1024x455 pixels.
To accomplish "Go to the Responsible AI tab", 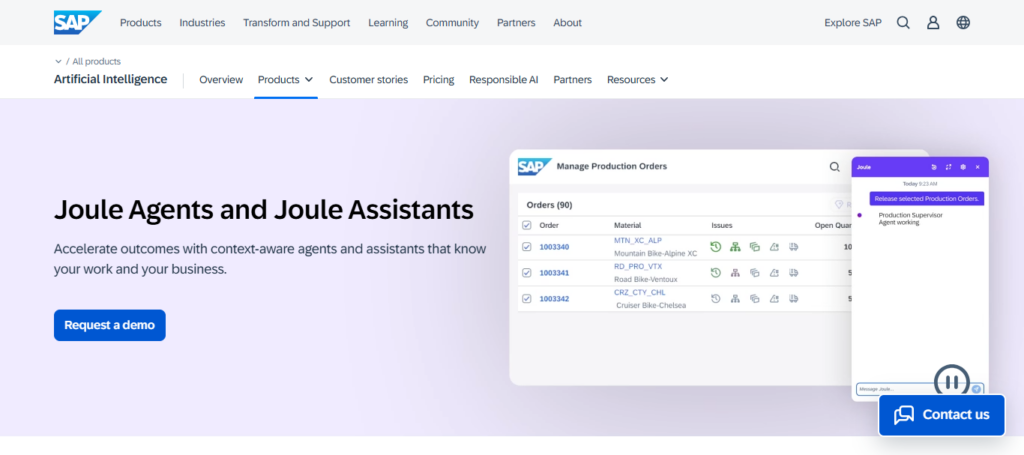I will [x=504, y=80].
